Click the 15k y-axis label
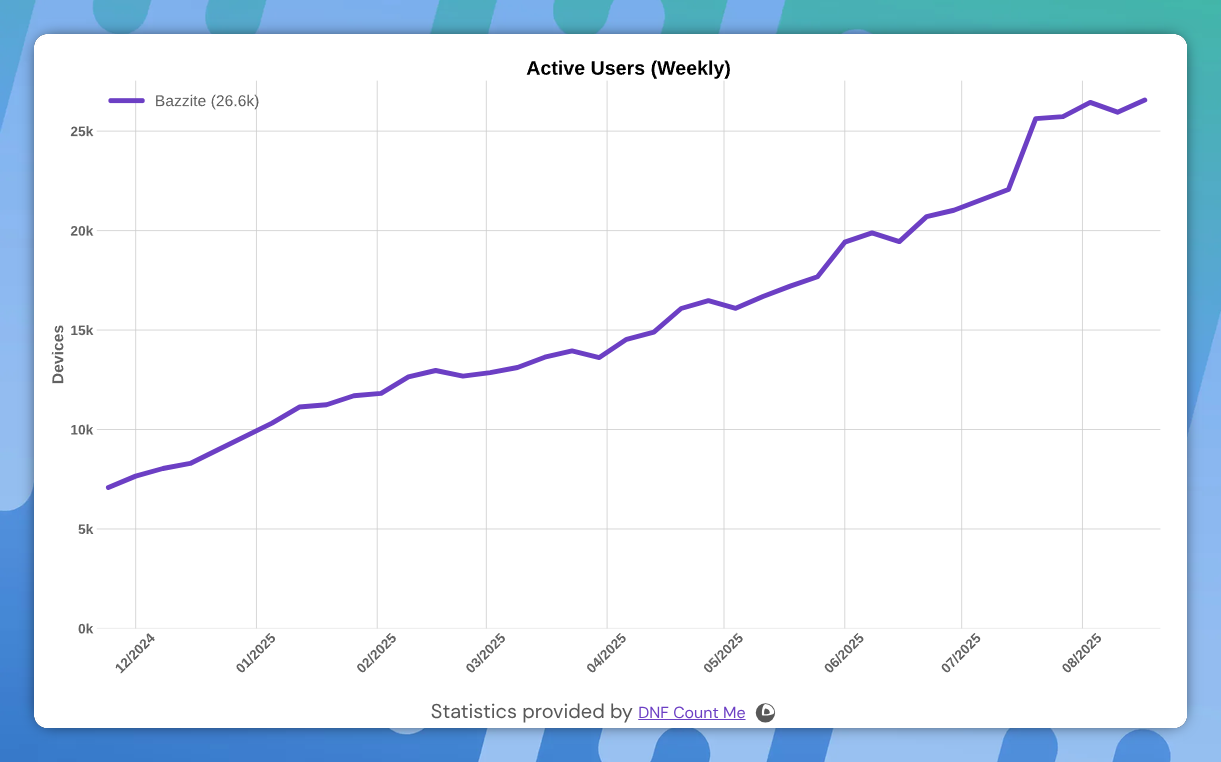This screenshot has width=1221, height=762. (x=81, y=330)
